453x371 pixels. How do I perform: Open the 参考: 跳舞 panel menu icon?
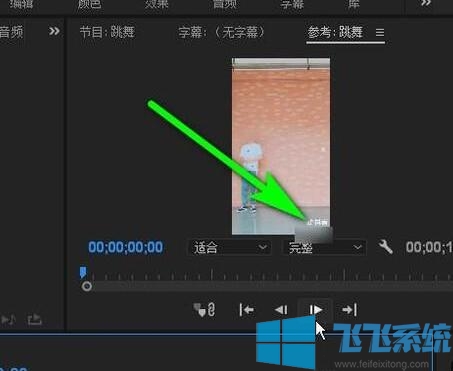point(380,32)
